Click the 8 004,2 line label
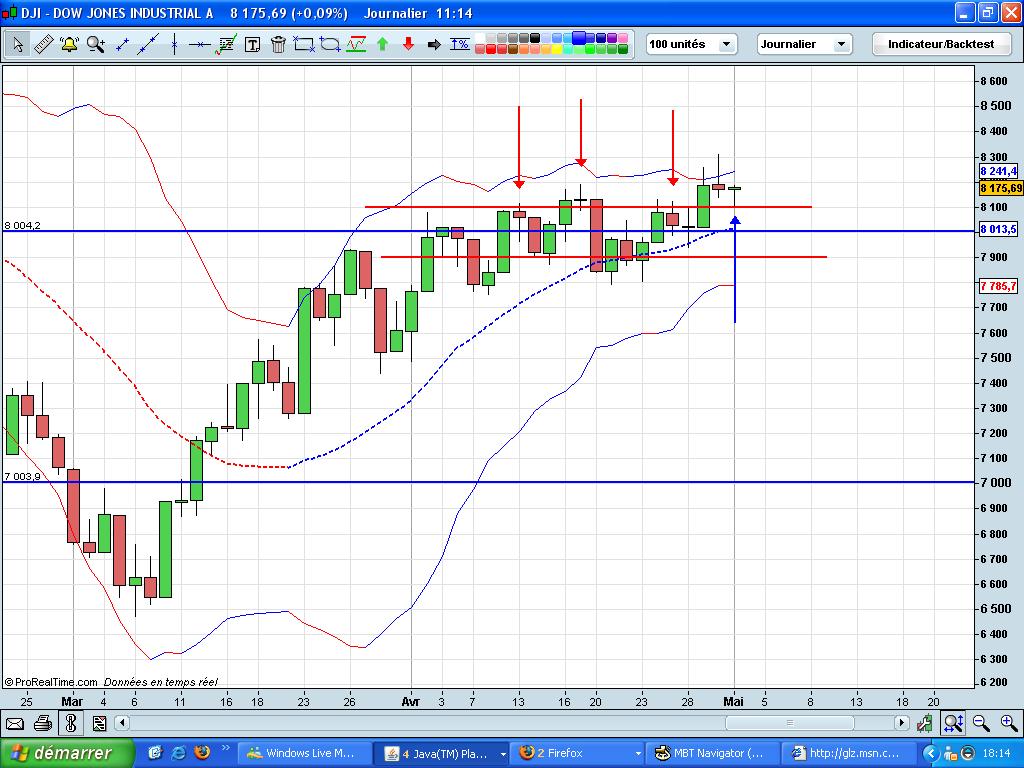1024x768 pixels. [x=22, y=225]
